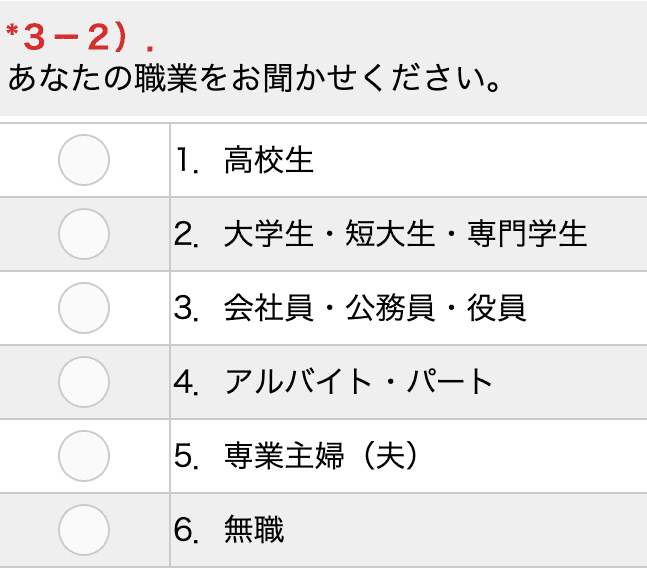The image size is (647, 570).
Task: Select the 専業主婦(夫) radio button
Action: tap(84, 456)
